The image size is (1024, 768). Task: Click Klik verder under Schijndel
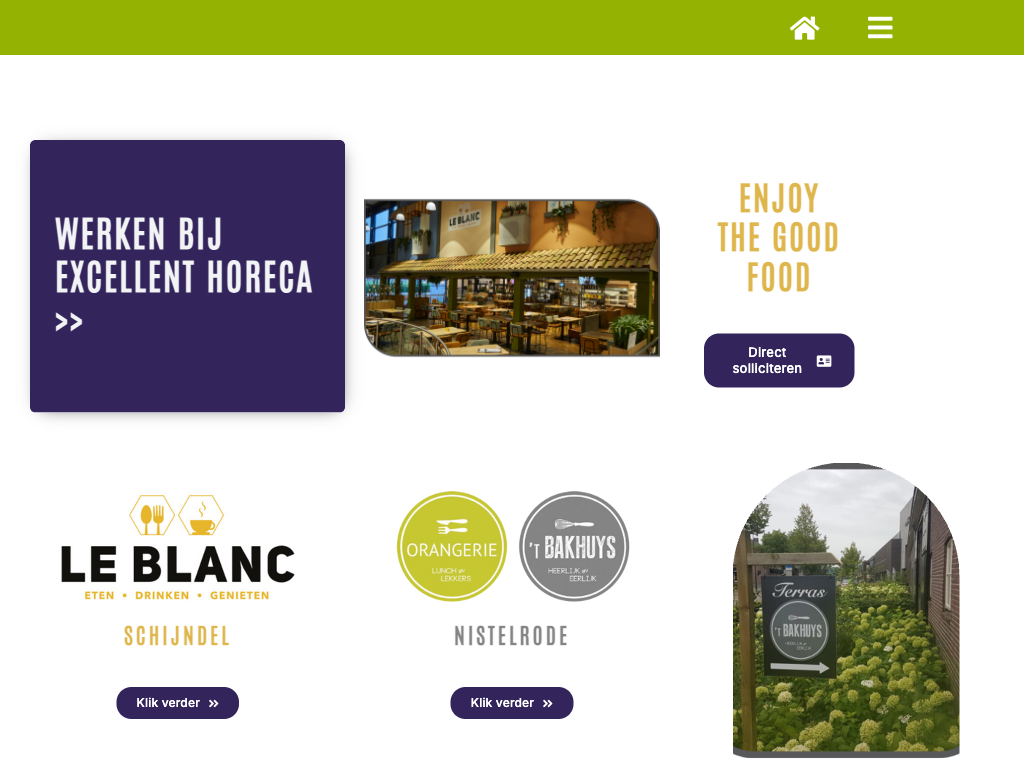[178, 703]
